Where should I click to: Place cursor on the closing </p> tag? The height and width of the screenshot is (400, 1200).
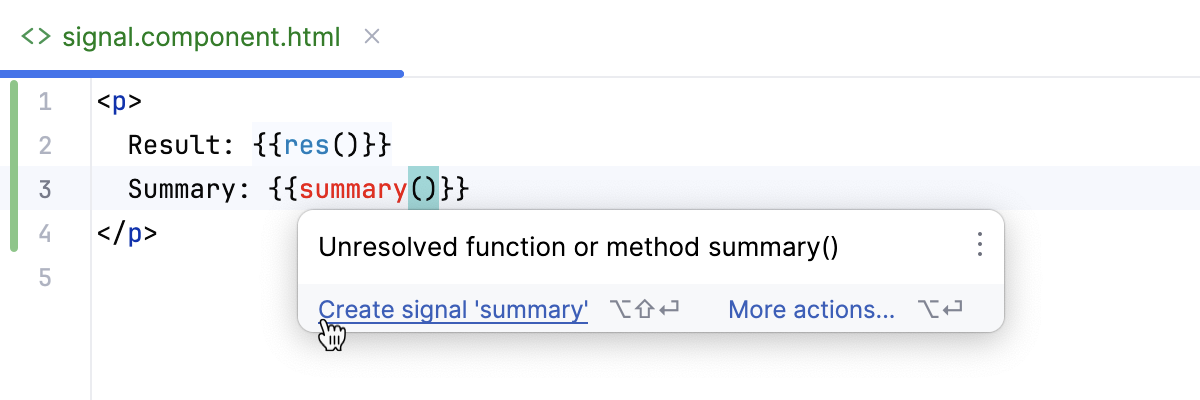click(x=127, y=233)
